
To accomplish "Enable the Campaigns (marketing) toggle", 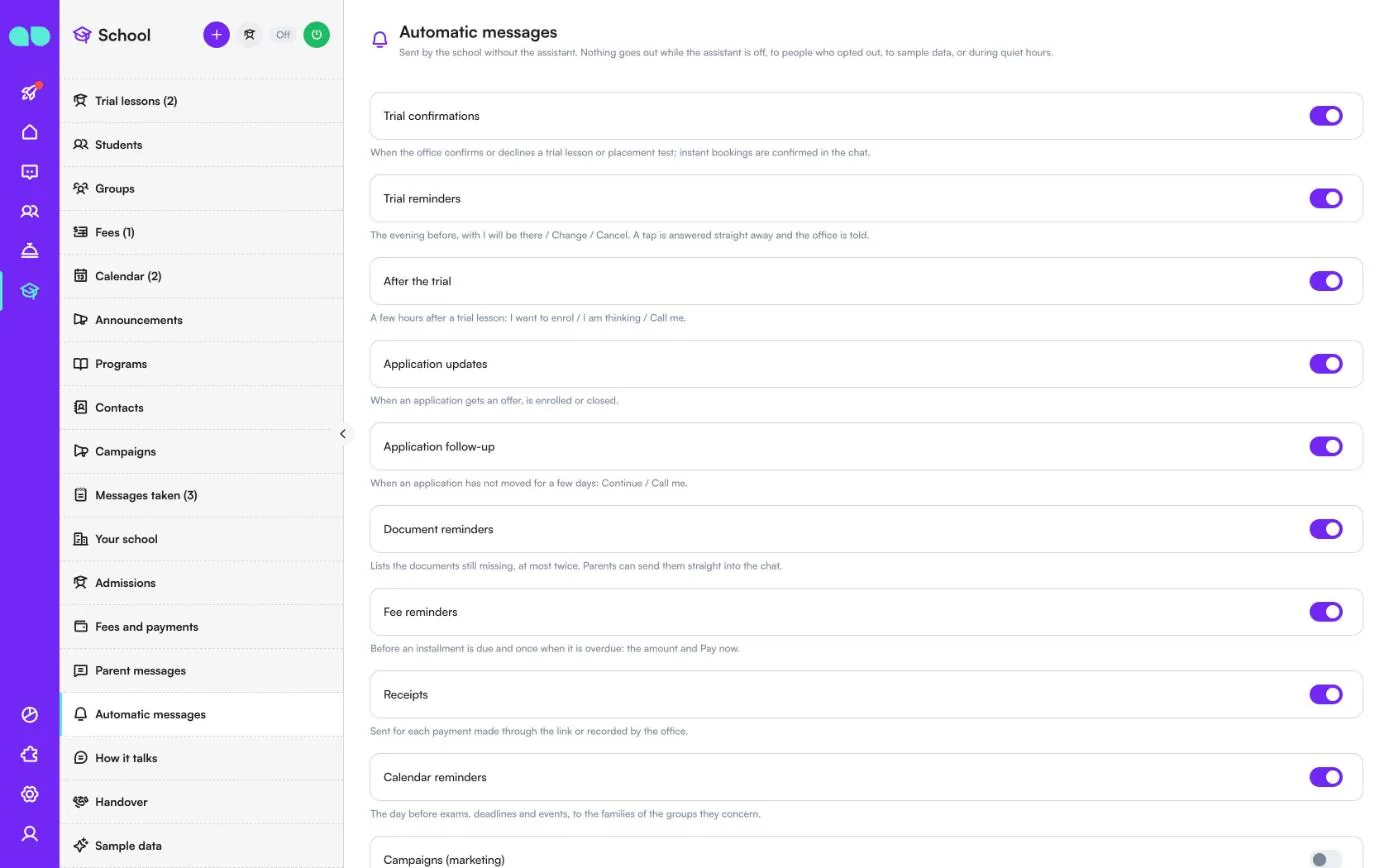I will coord(1326,860).
